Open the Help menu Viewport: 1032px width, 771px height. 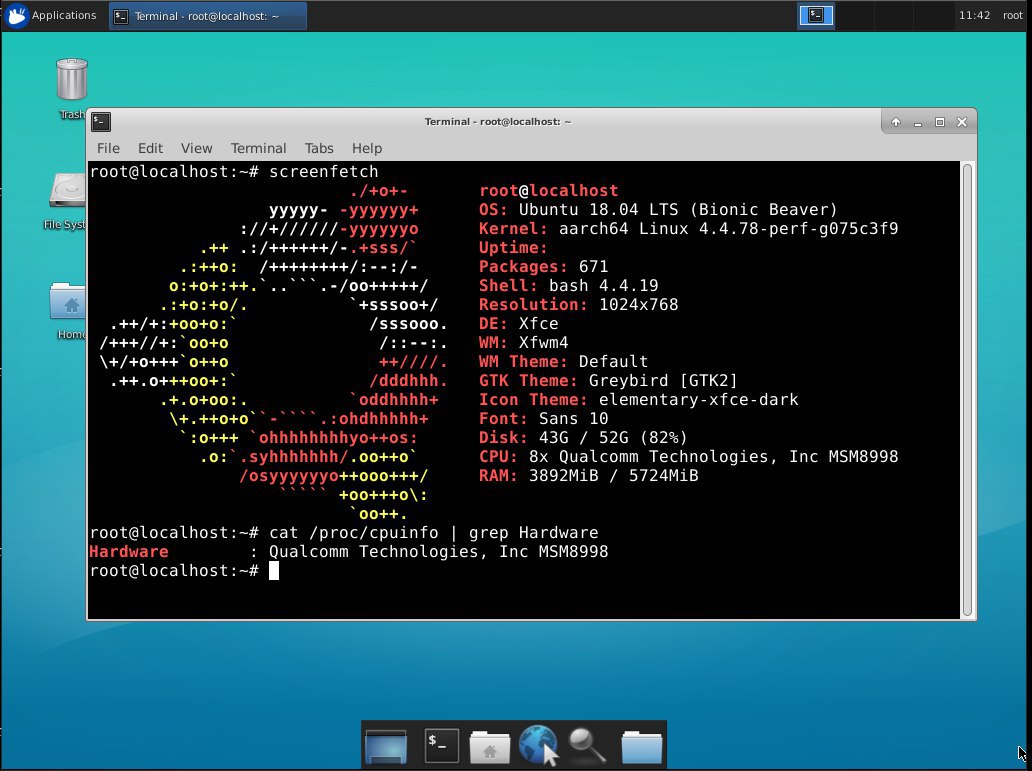pos(367,148)
